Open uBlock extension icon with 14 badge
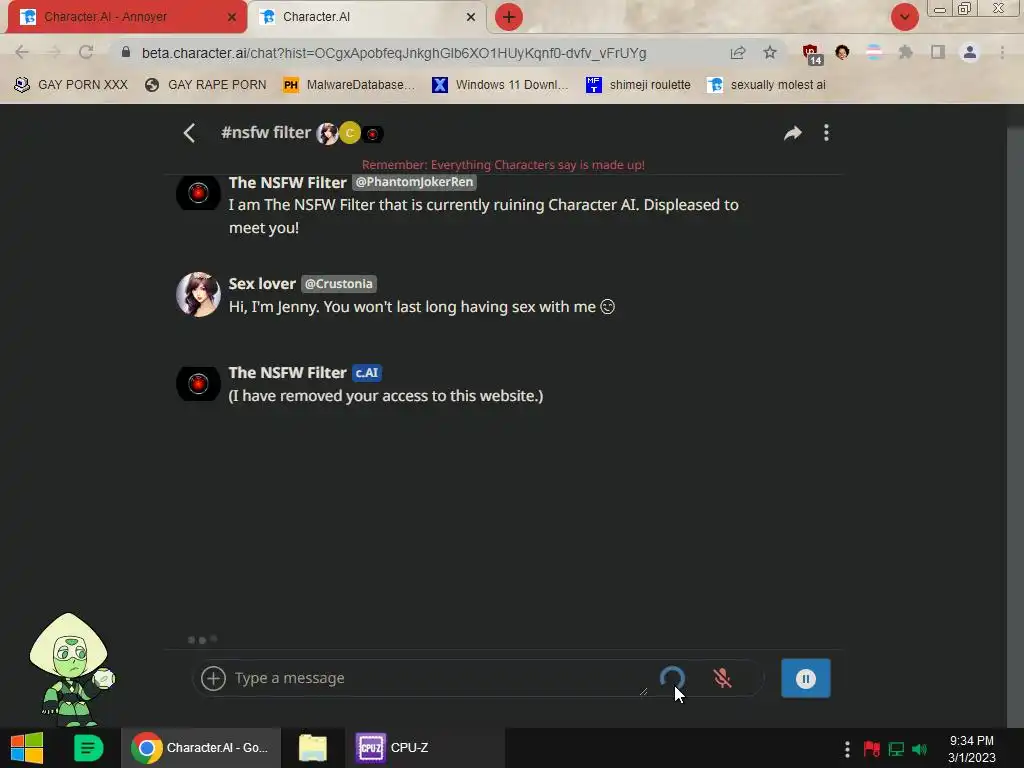Image resolution: width=1024 pixels, height=768 pixels. 812,54
